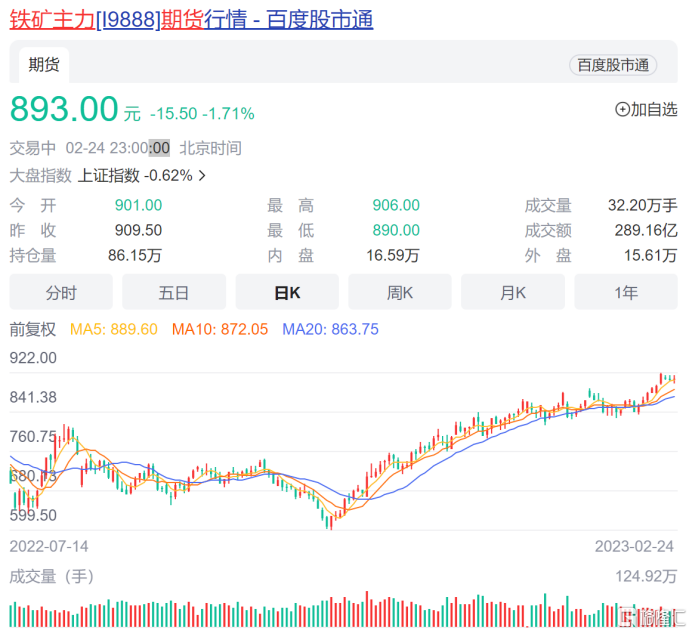Viewport: 692px width, 634px height.
Task: Open the 前复权 adjustment selector
Action: pos(33,328)
